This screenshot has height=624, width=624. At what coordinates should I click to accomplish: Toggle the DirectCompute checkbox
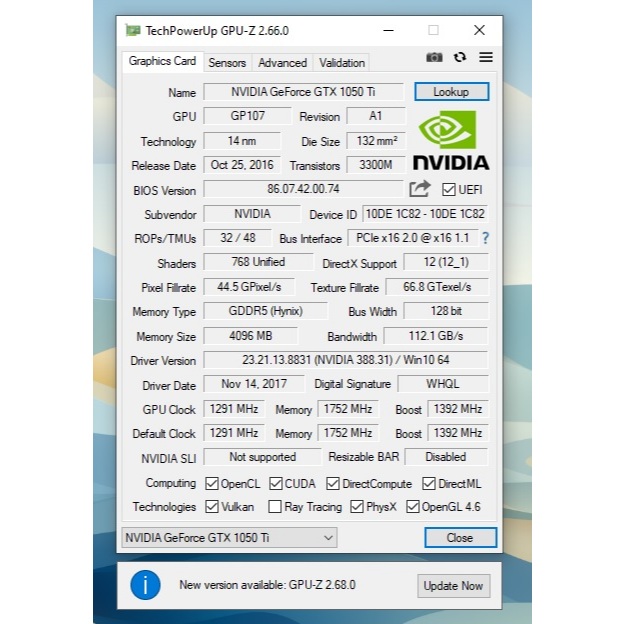(x=333, y=484)
